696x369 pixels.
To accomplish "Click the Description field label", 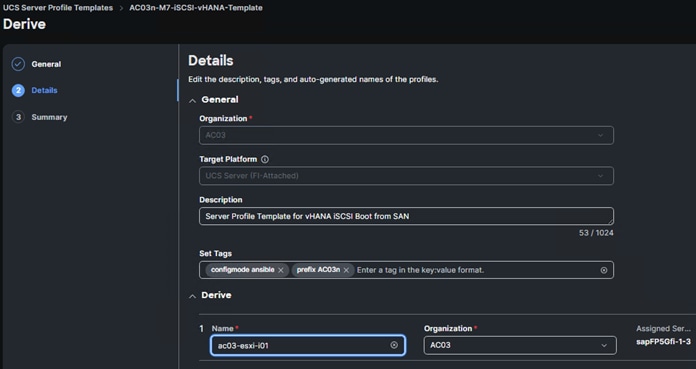I will click(221, 200).
